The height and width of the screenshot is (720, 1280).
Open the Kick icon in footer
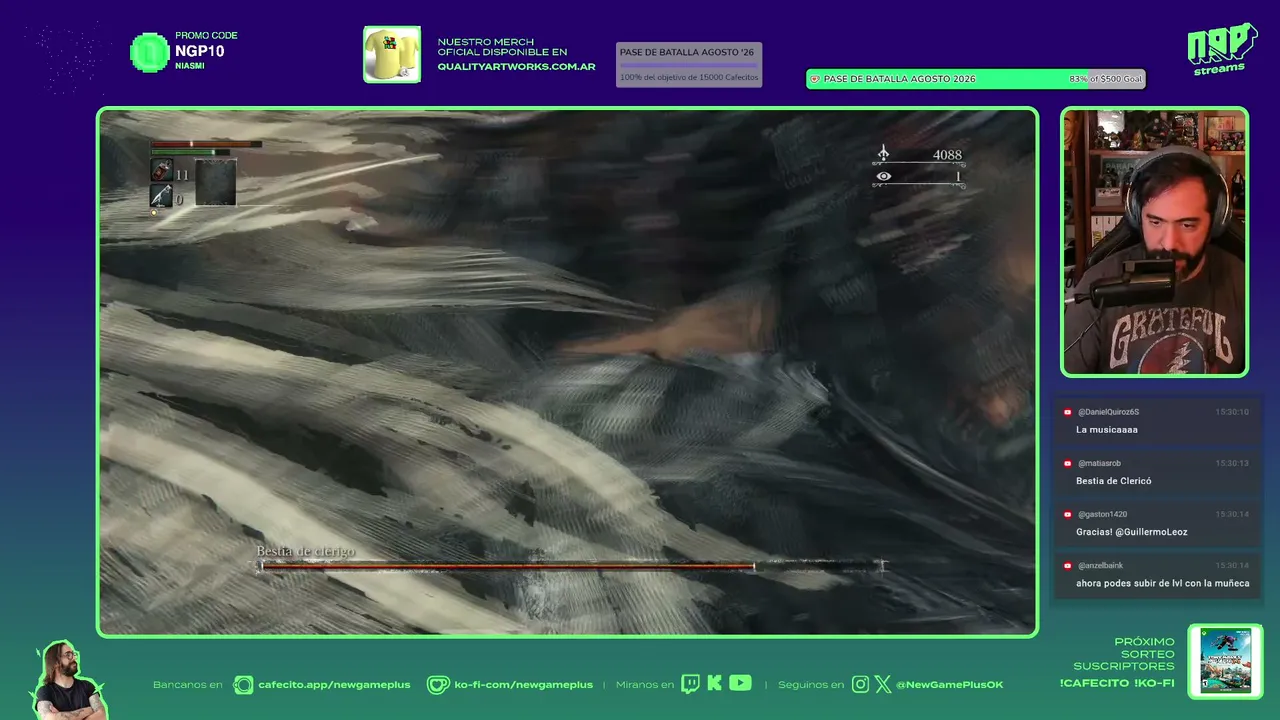pyautogui.click(x=714, y=684)
